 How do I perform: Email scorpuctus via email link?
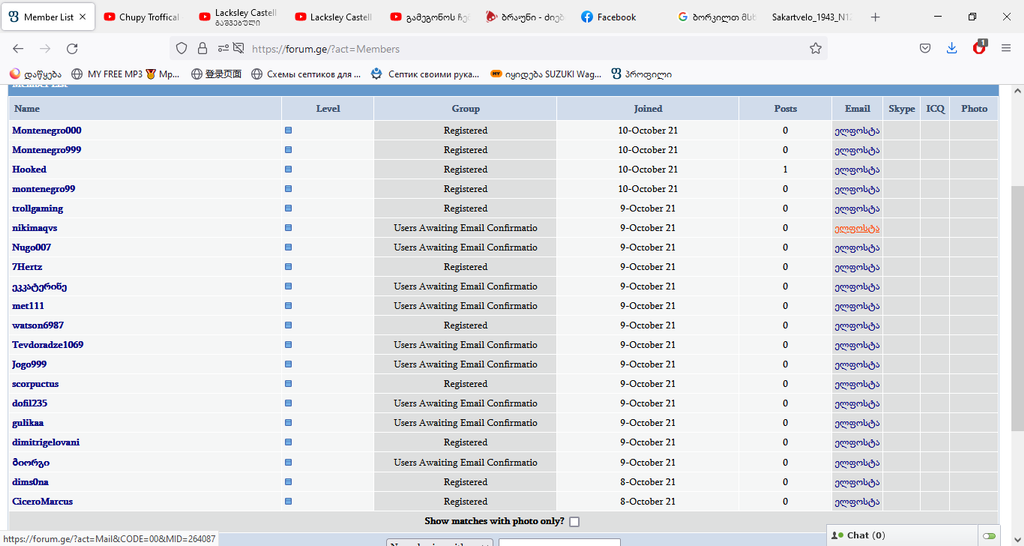(856, 384)
